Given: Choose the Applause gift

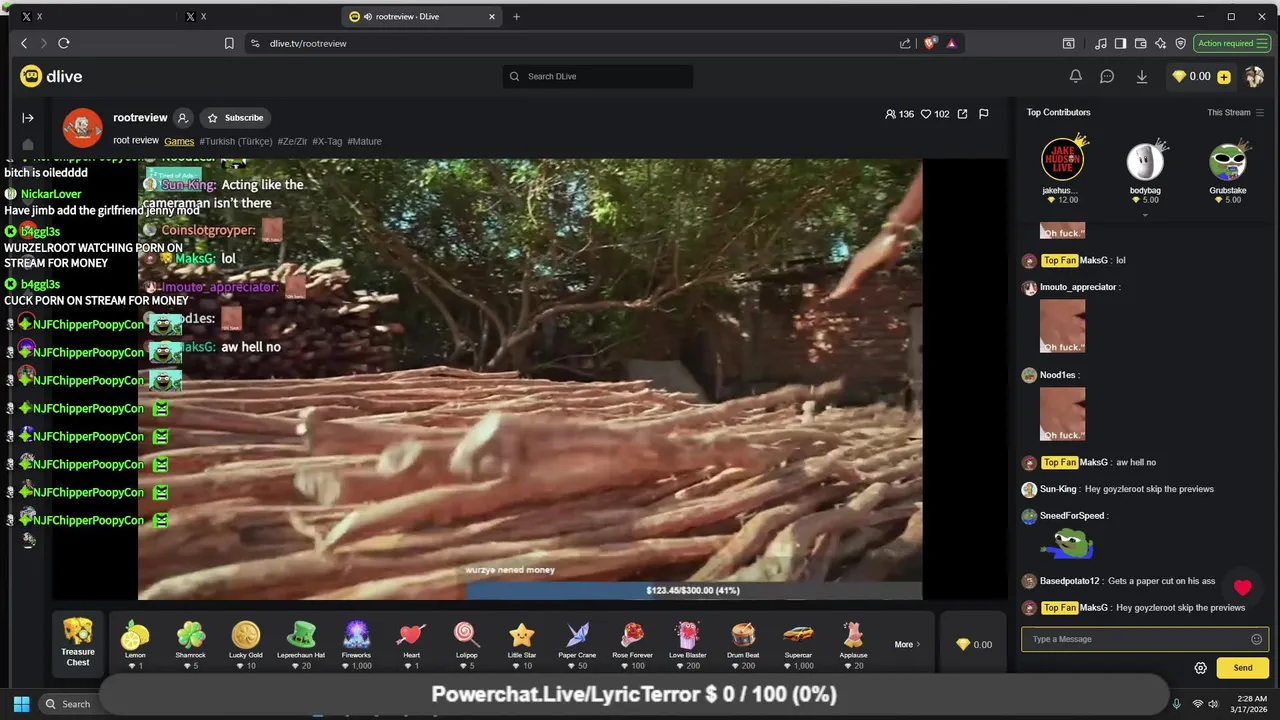Looking at the screenshot, I should (853, 636).
